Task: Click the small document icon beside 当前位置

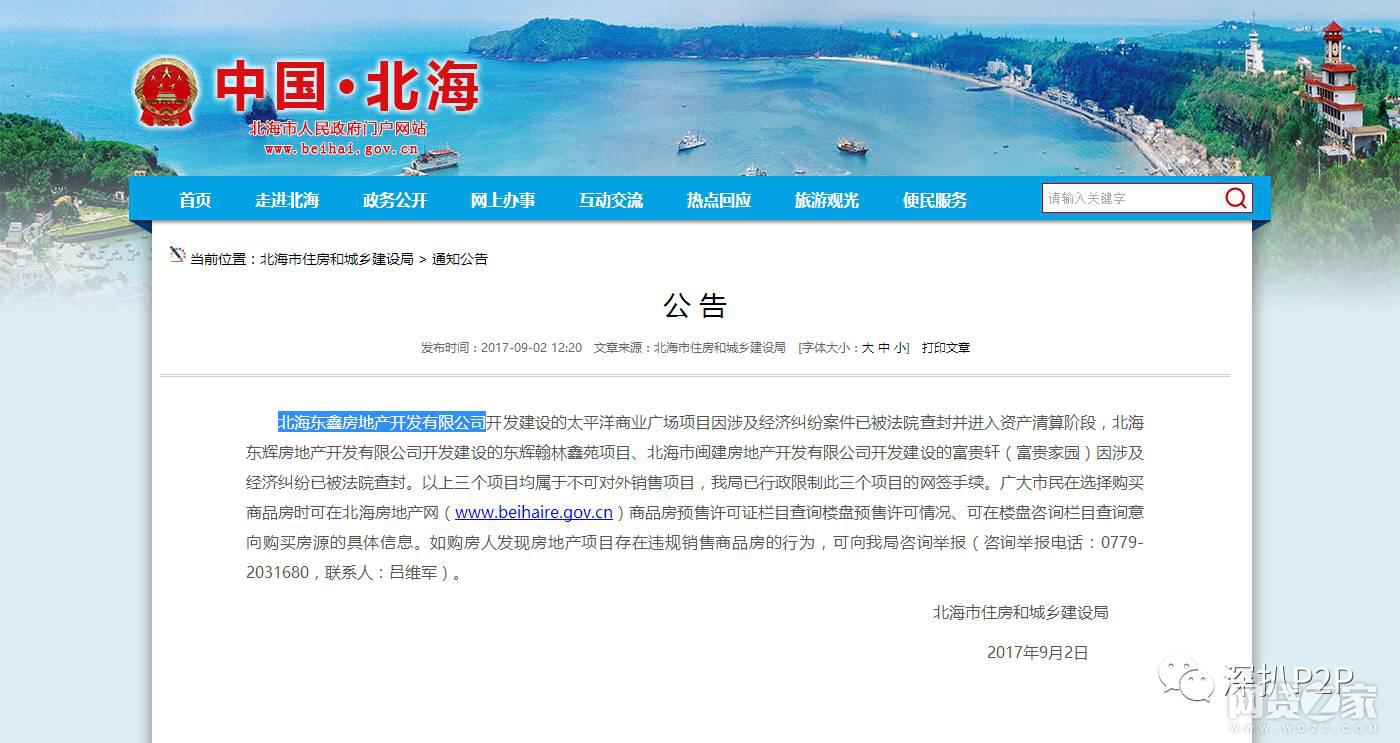Action: coord(176,255)
